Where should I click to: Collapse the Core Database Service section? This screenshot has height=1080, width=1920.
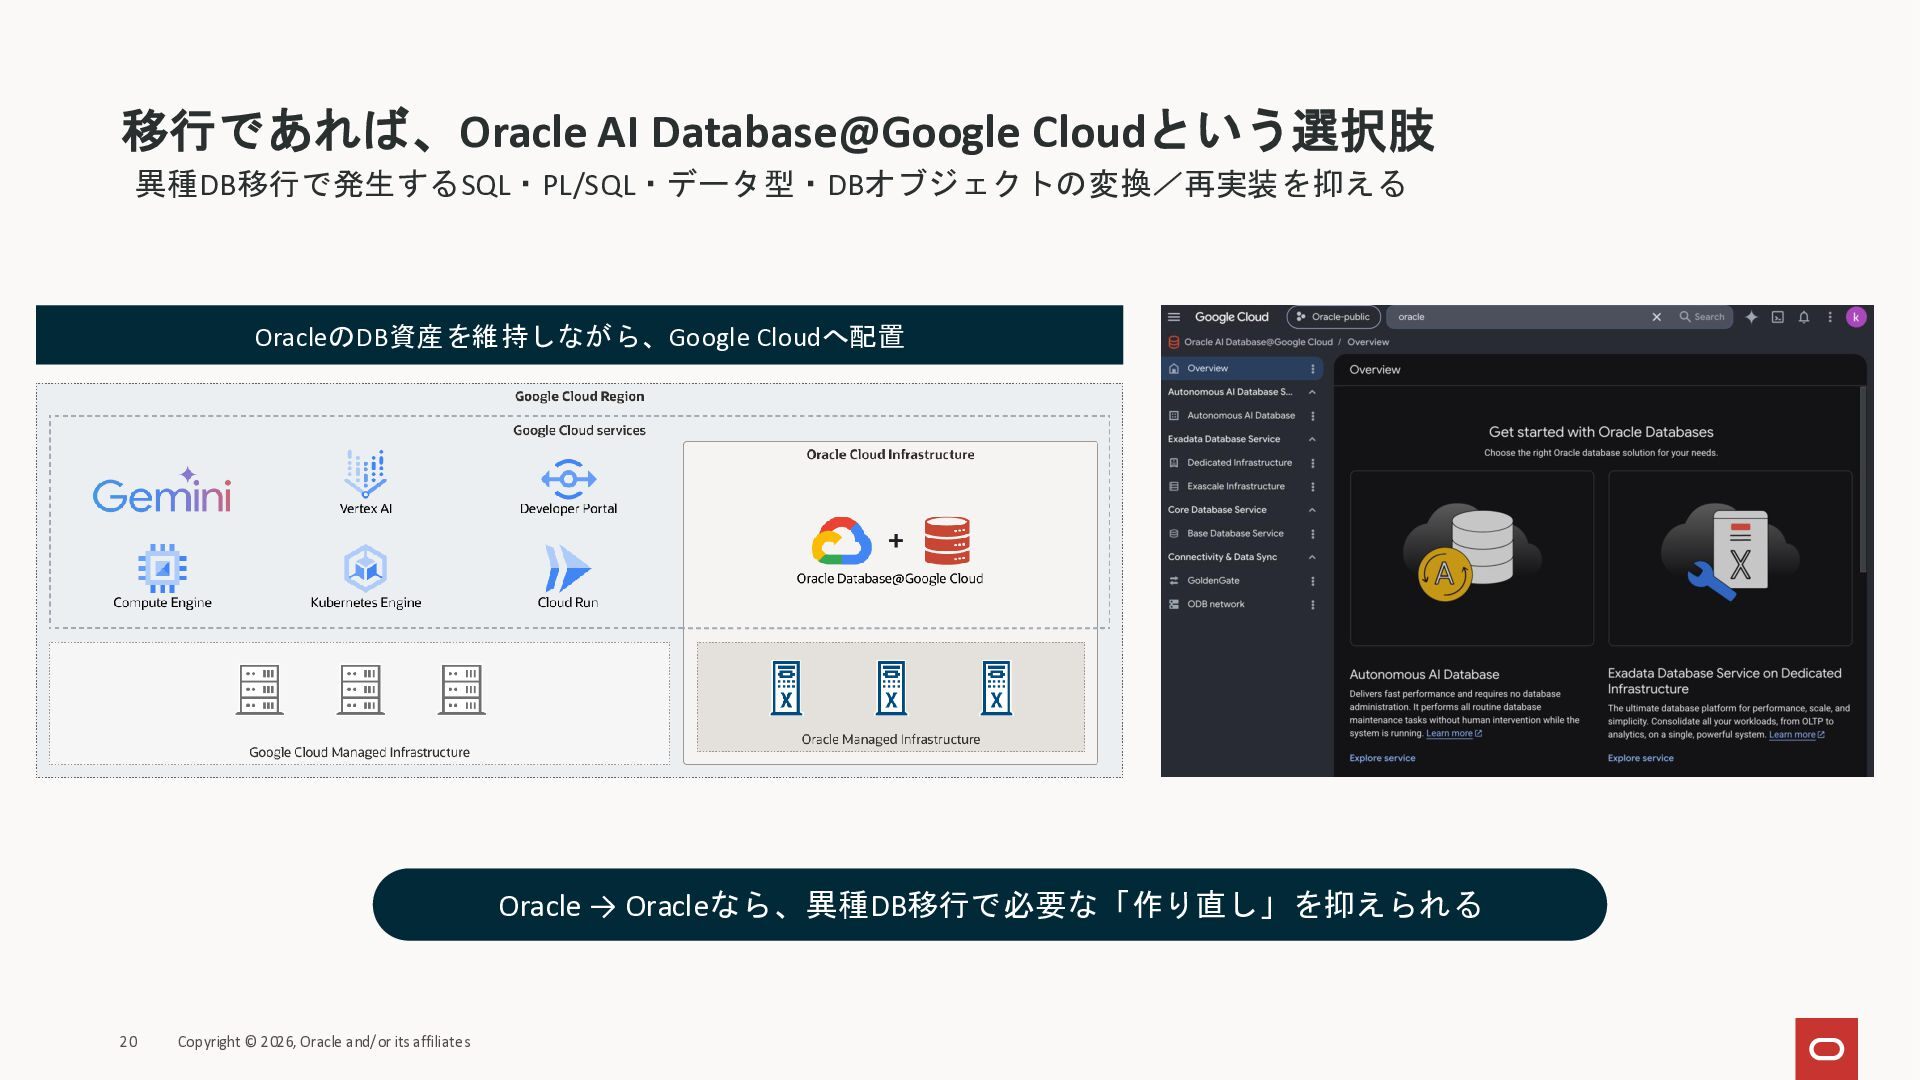point(1312,510)
